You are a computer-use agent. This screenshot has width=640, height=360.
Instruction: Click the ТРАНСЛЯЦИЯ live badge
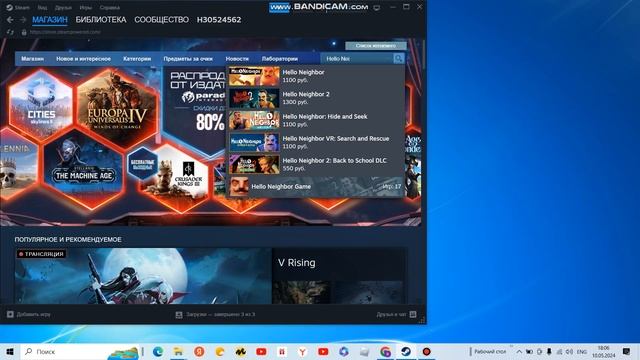click(41, 254)
